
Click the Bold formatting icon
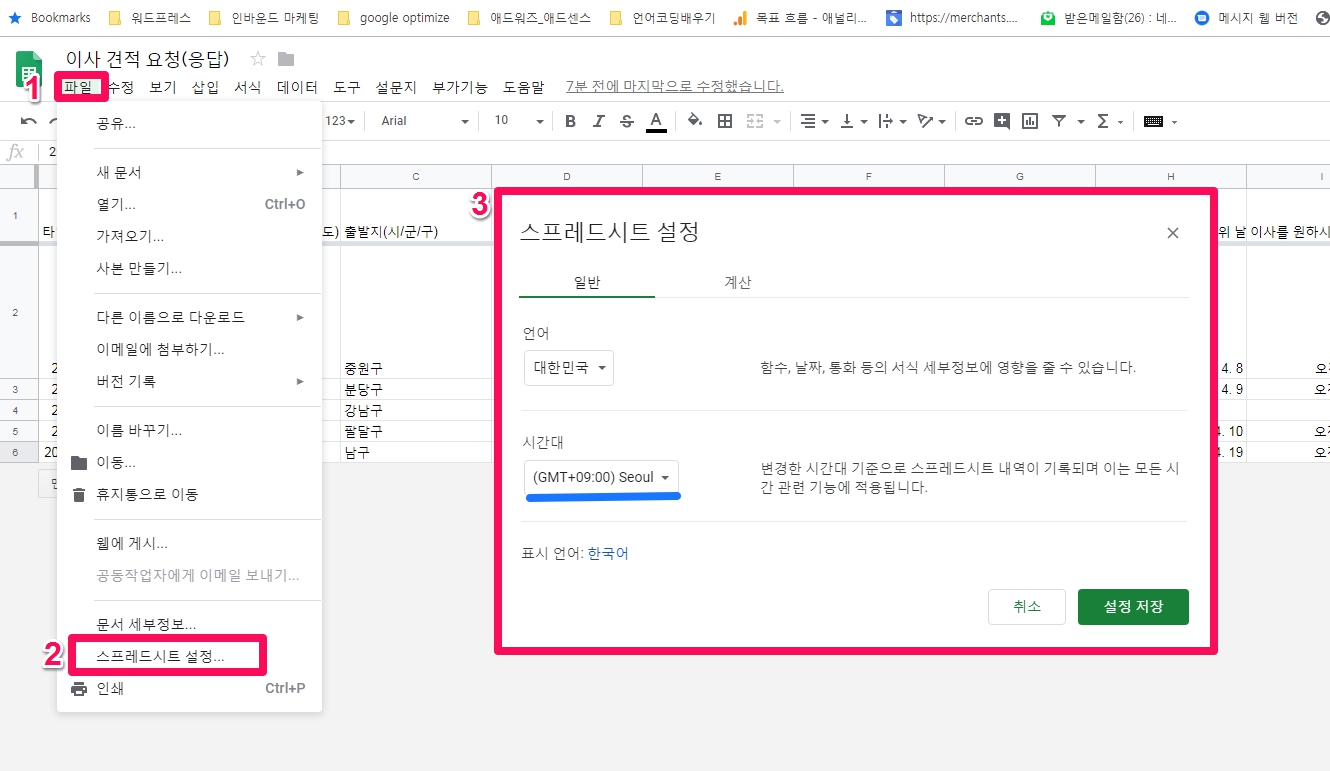(x=570, y=121)
